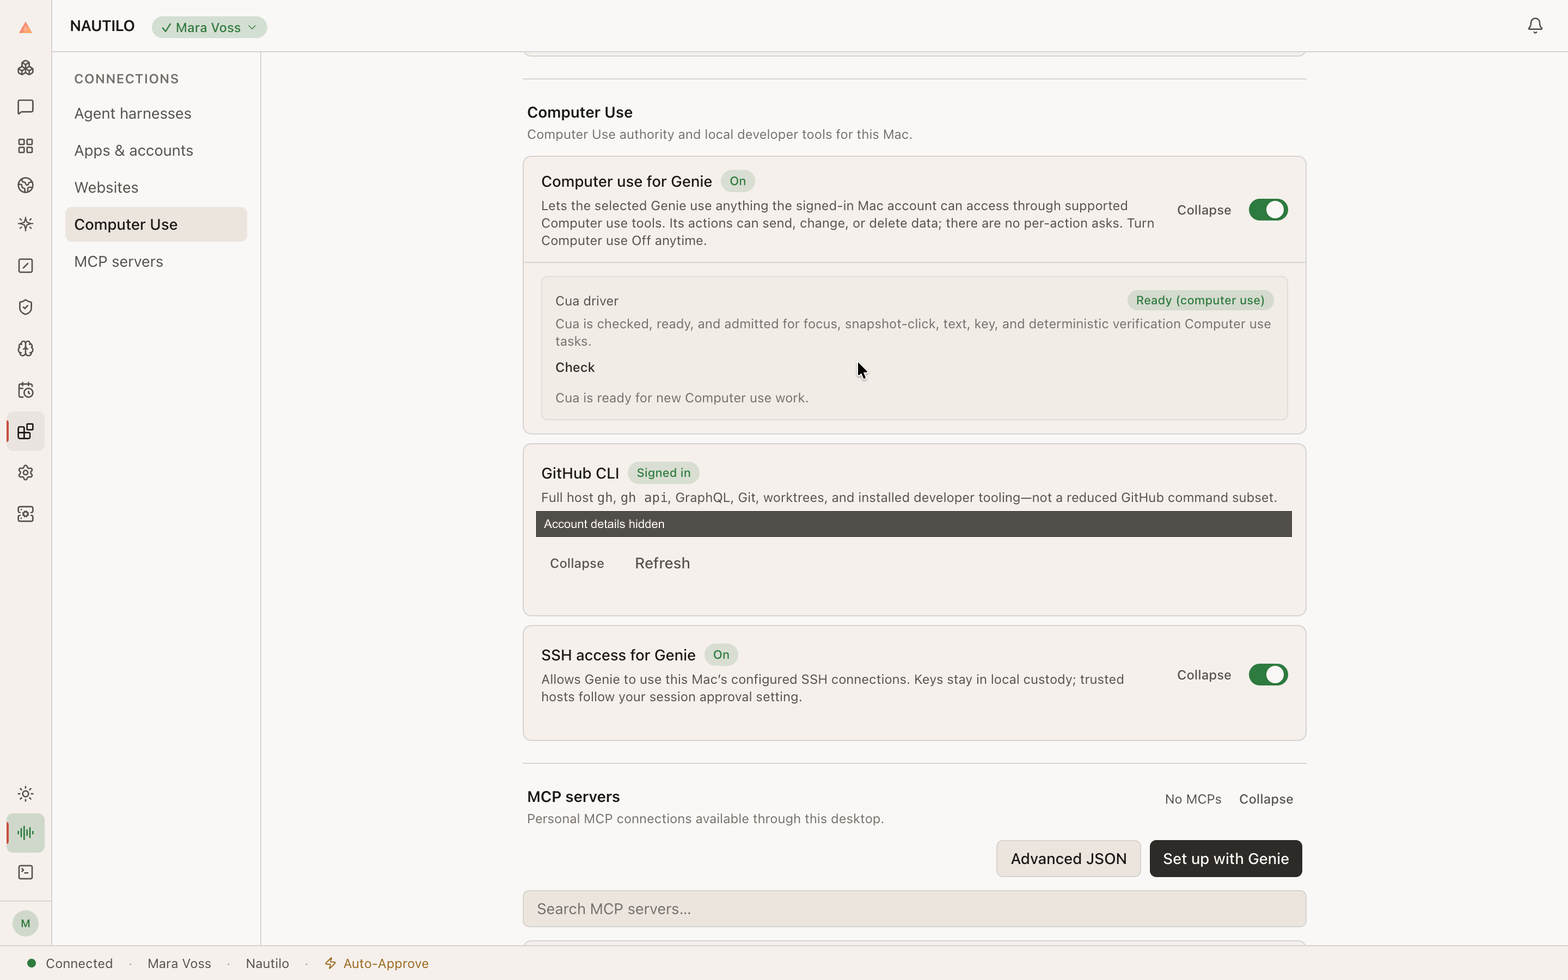Go to MCP servers in Connections menu
Viewport: 1568px width, 980px height.
click(156, 262)
